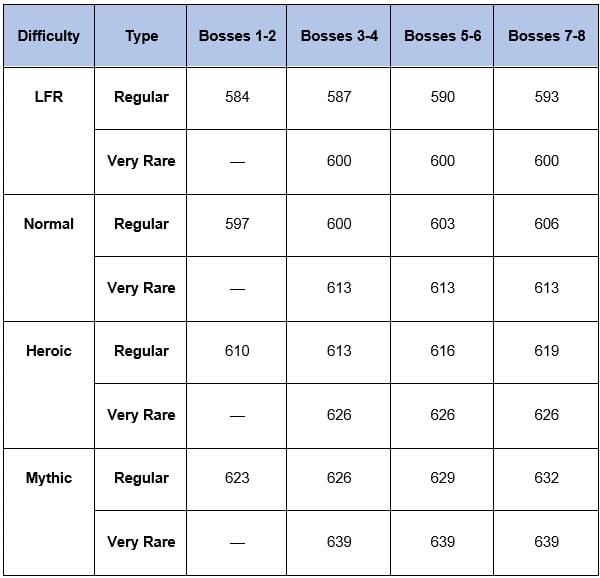Image resolution: width=600 pixels, height=578 pixels.
Task: Click the 623 item level cell
Action: [237, 478]
